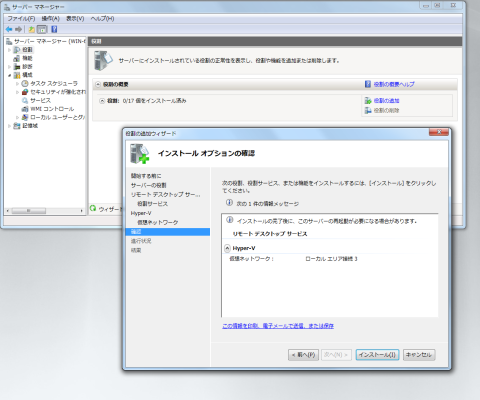Viewport: 480px width, 400px height.
Task: Click the 役割の削除 icon
Action: point(368,110)
